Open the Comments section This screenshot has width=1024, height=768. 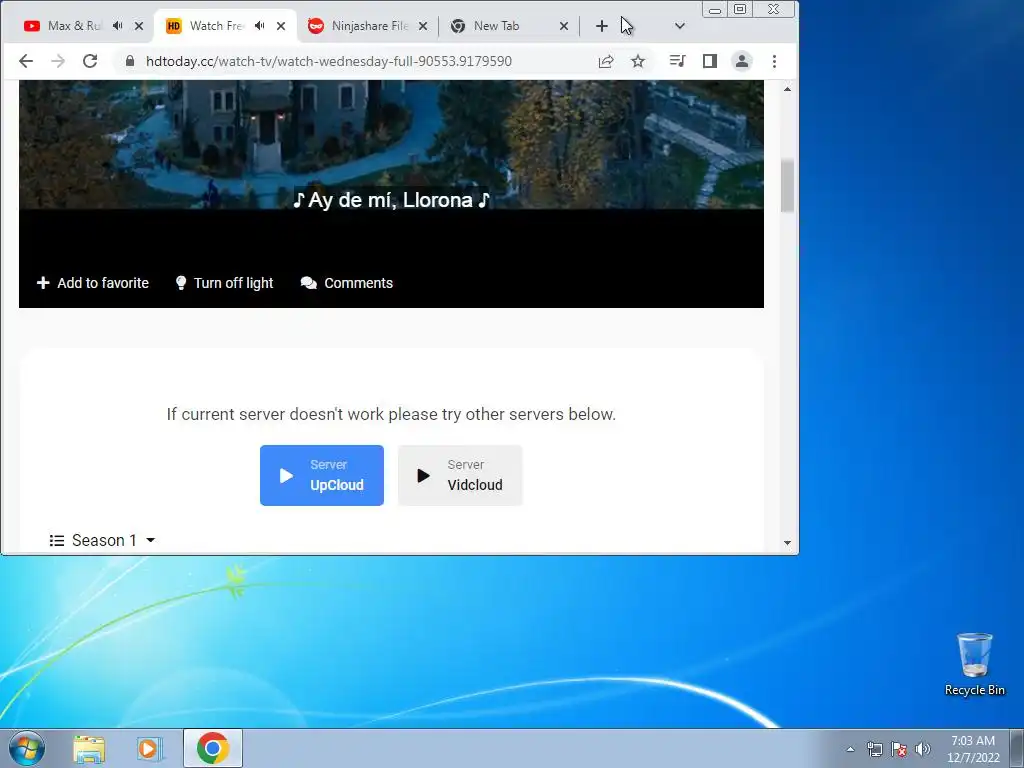click(x=347, y=283)
